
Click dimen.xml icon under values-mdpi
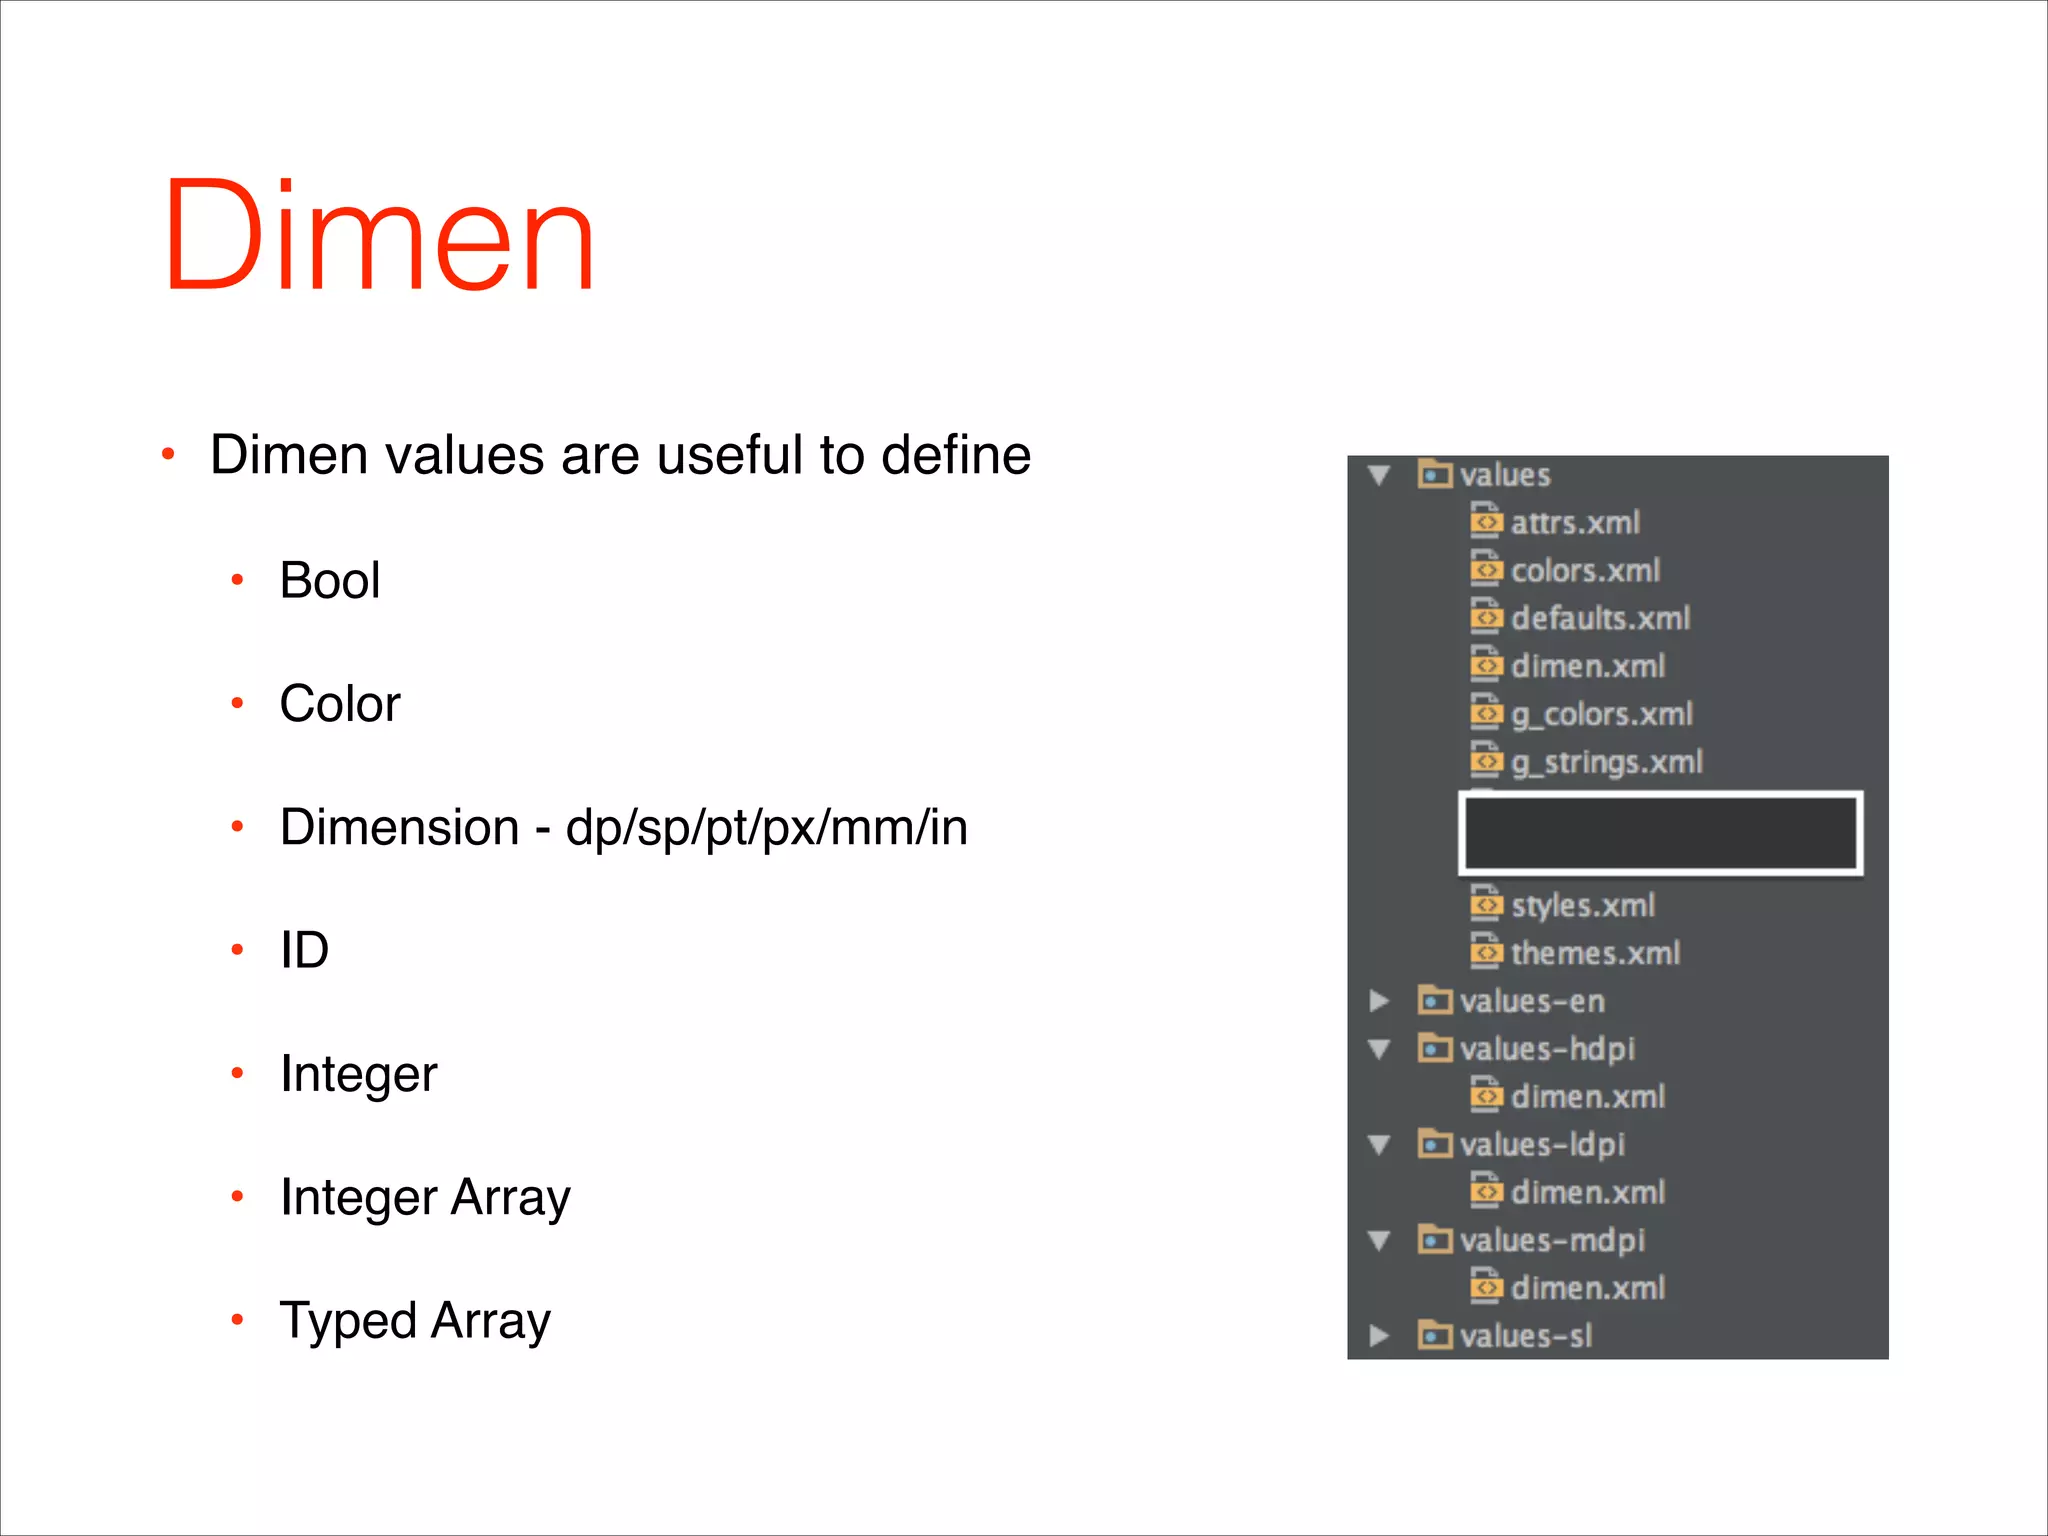pos(1486,1286)
